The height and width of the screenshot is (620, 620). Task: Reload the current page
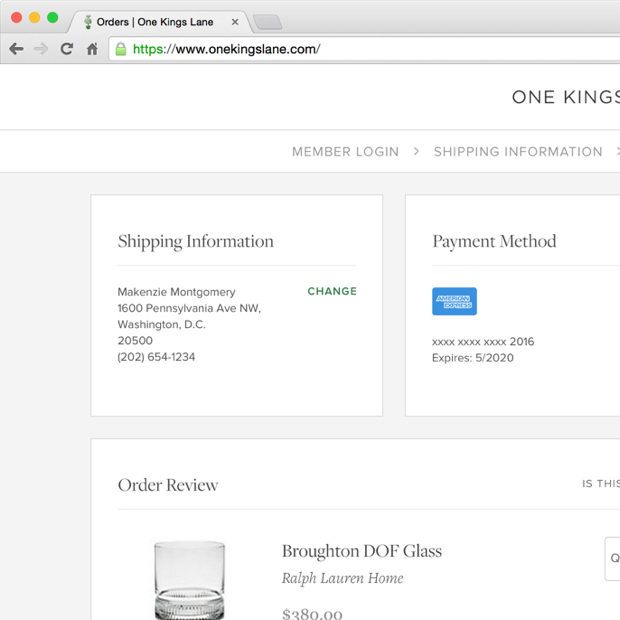[x=66, y=49]
